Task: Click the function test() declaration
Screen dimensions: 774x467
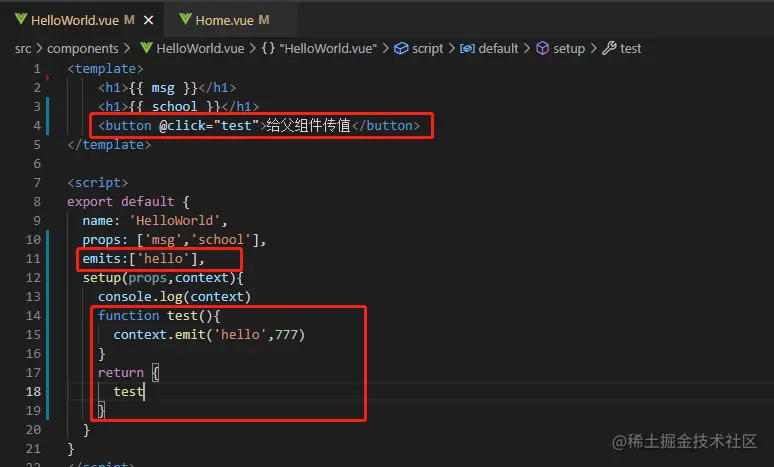Action: [159, 316]
